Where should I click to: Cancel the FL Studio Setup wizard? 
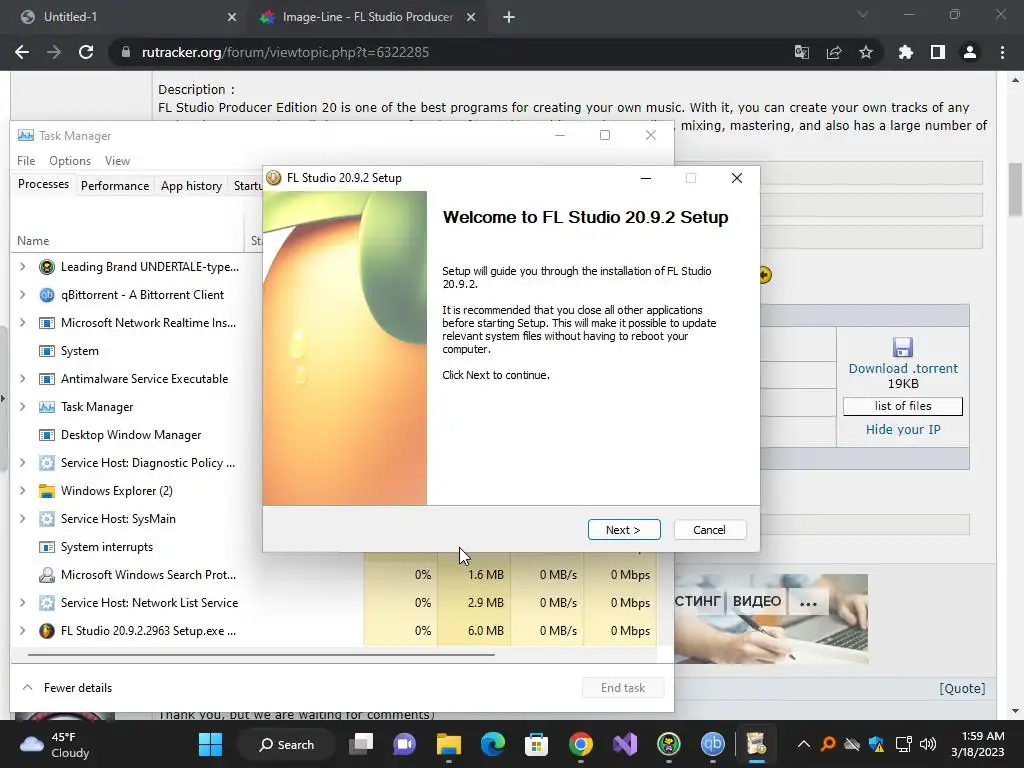[x=709, y=530]
